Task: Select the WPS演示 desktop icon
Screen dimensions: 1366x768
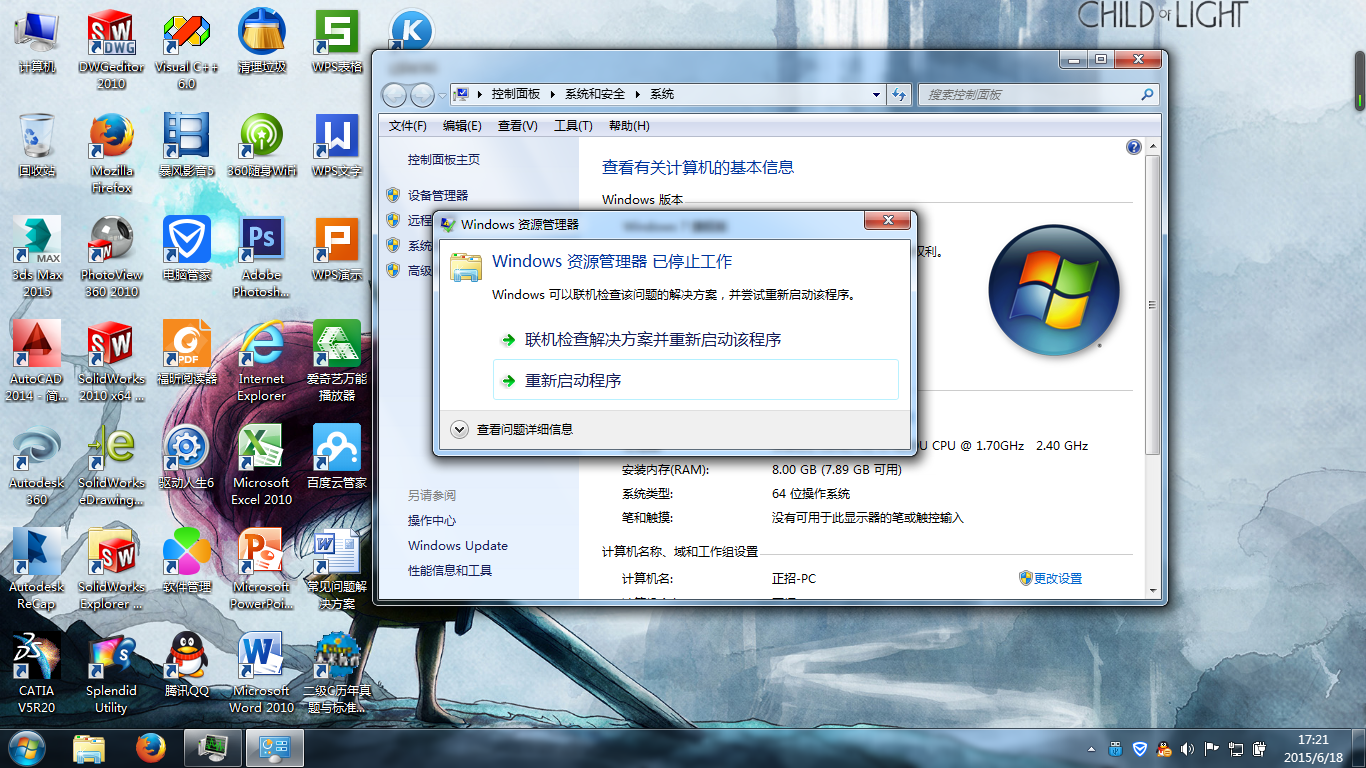Action: click(x=337, y=250)
